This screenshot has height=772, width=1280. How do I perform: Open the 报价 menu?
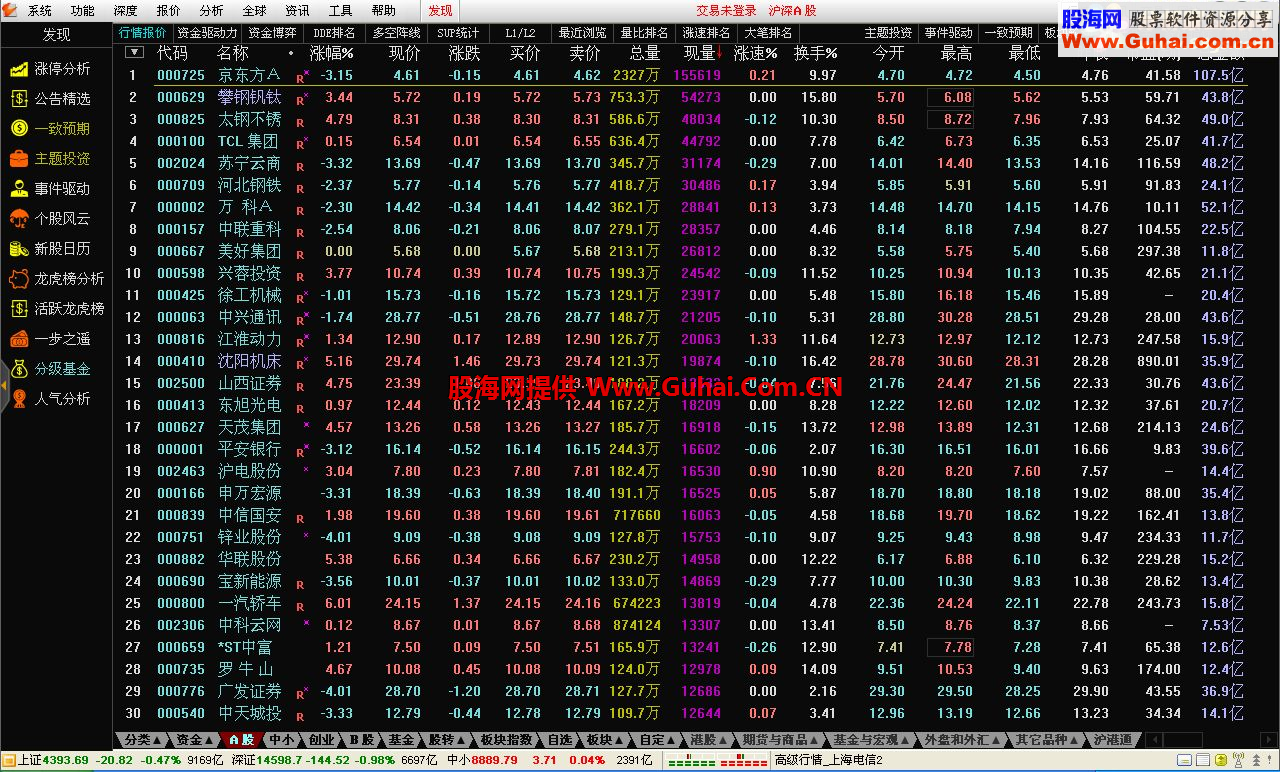click(169, 11)
